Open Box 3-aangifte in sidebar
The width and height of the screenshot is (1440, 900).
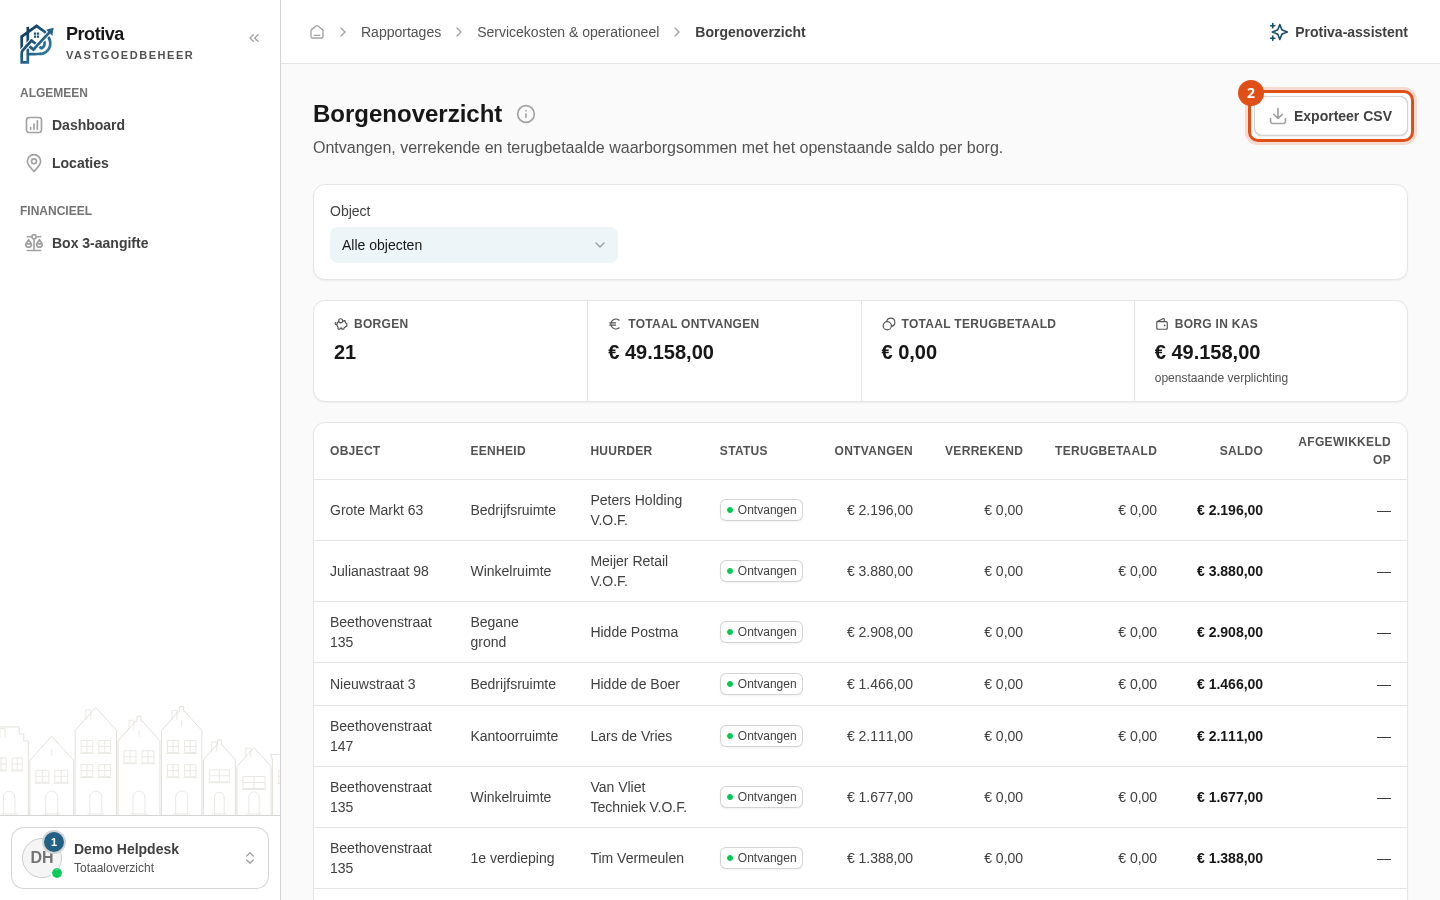[x=140, y=243]
